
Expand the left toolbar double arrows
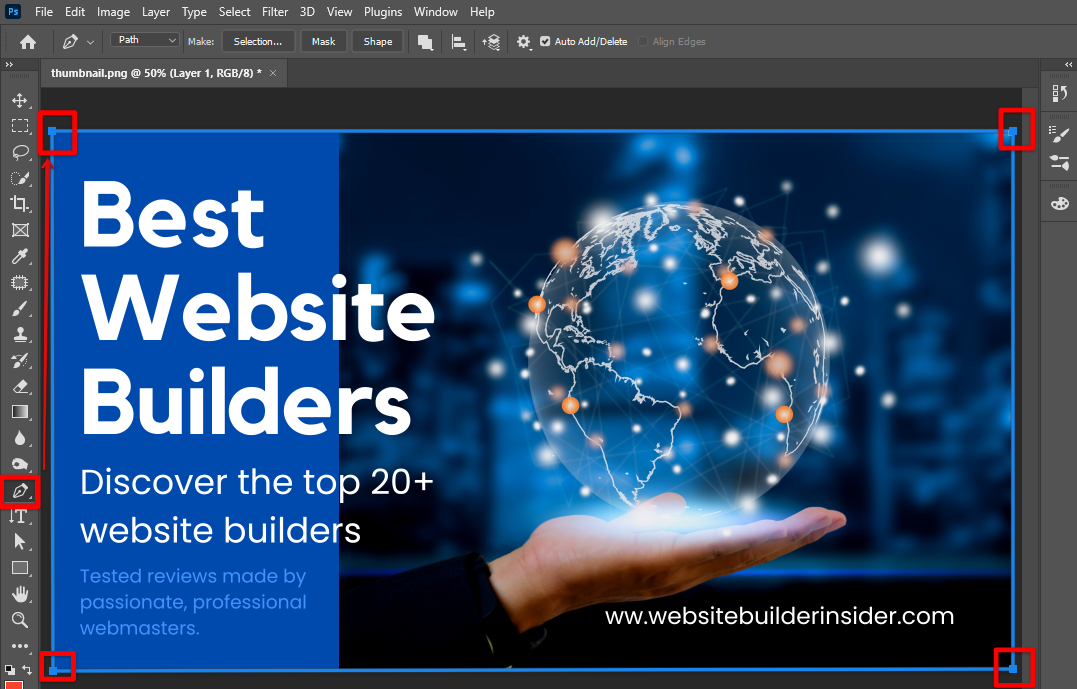click(9, 64)
